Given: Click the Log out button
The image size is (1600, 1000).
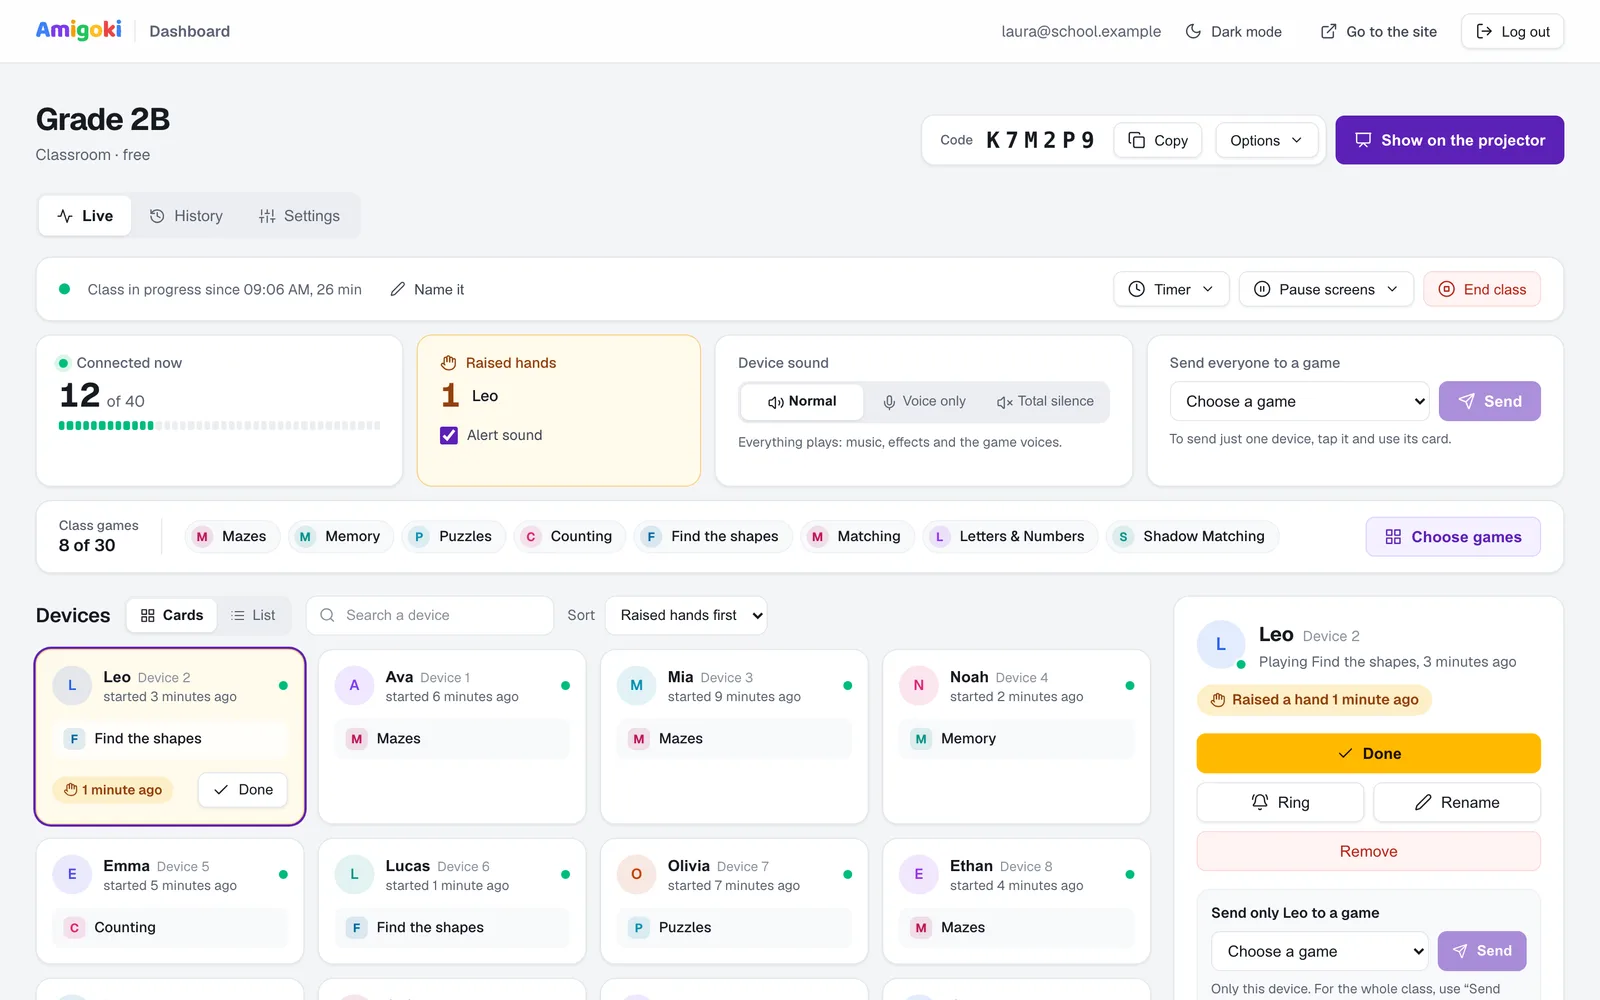Looking at the screenshot, I should click(x=1512, y=31).
